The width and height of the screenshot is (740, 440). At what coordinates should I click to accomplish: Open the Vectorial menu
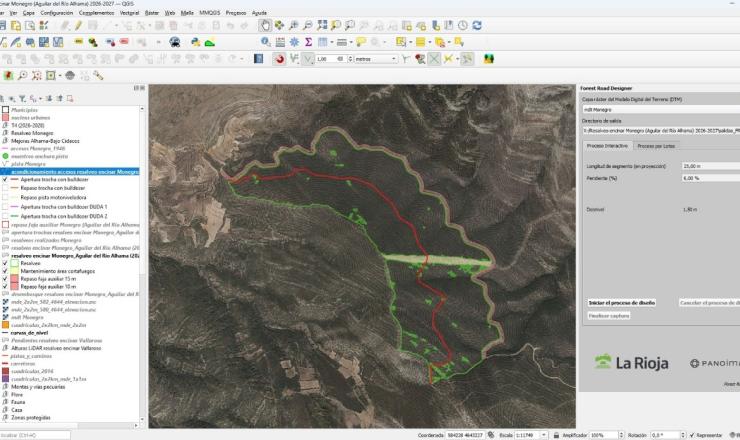(129, 12)
